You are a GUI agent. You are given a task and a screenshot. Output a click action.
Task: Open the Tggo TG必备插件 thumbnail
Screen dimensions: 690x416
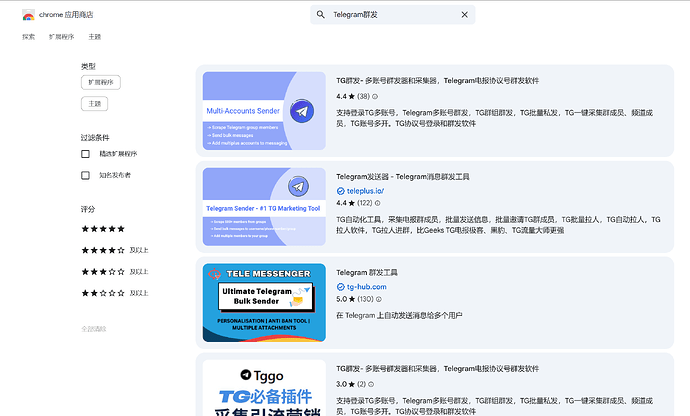(x=264, y=388)
